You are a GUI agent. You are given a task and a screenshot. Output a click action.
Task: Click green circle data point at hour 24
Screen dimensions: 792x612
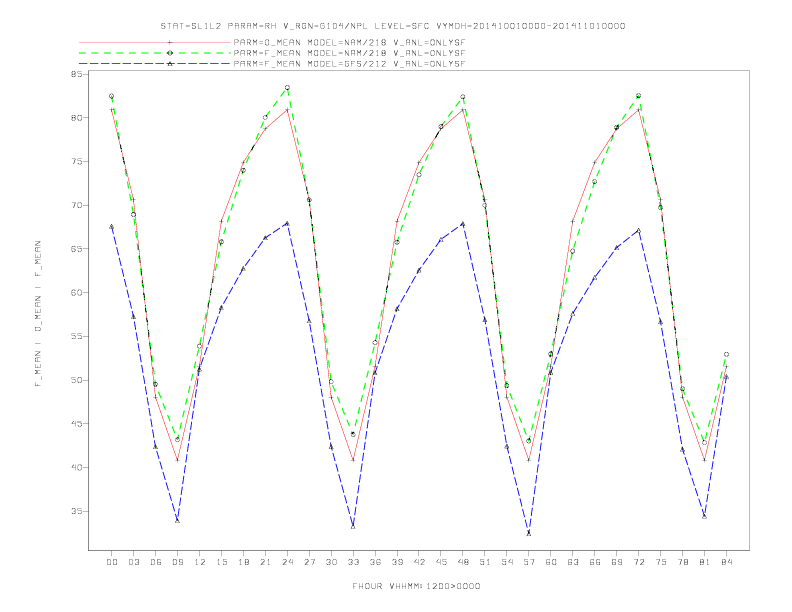287,88
